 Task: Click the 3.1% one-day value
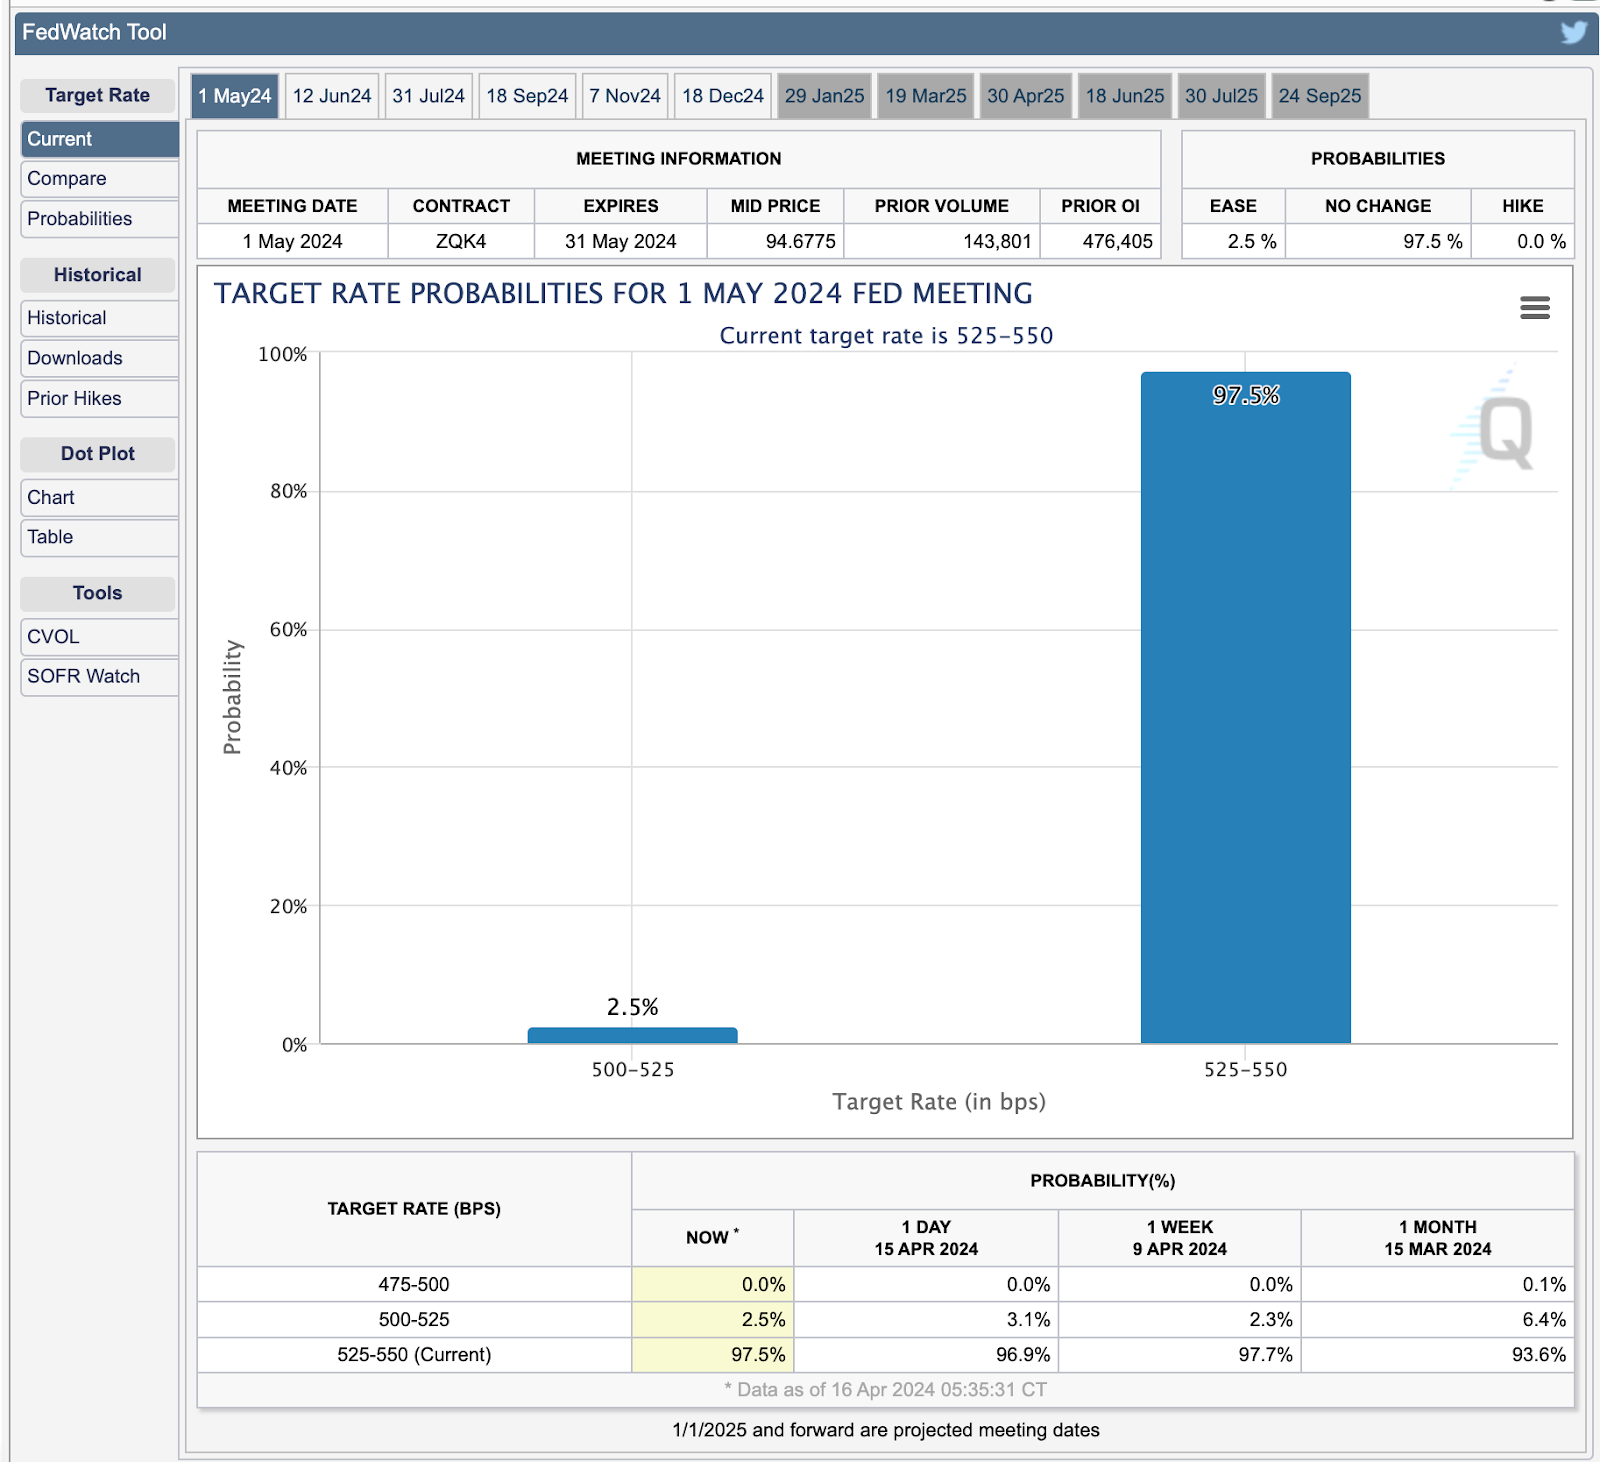[x=1028, y=1319]
